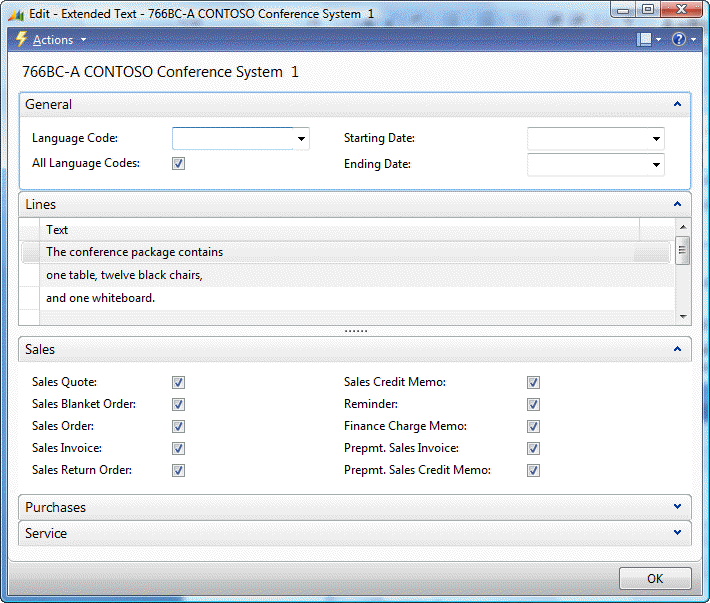Select the row selector of the first line
This screenshot has width=710, height=603.
point(31,252)
